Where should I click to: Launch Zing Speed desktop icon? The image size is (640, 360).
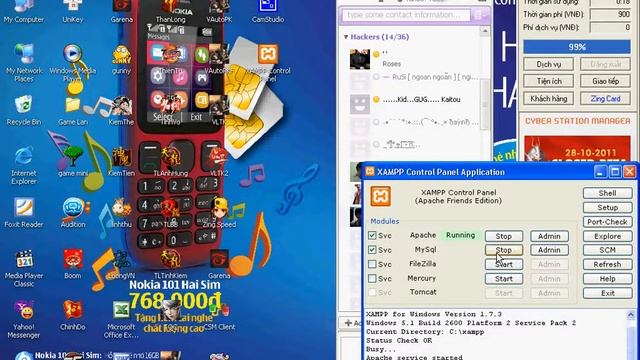tap(219, 213)
